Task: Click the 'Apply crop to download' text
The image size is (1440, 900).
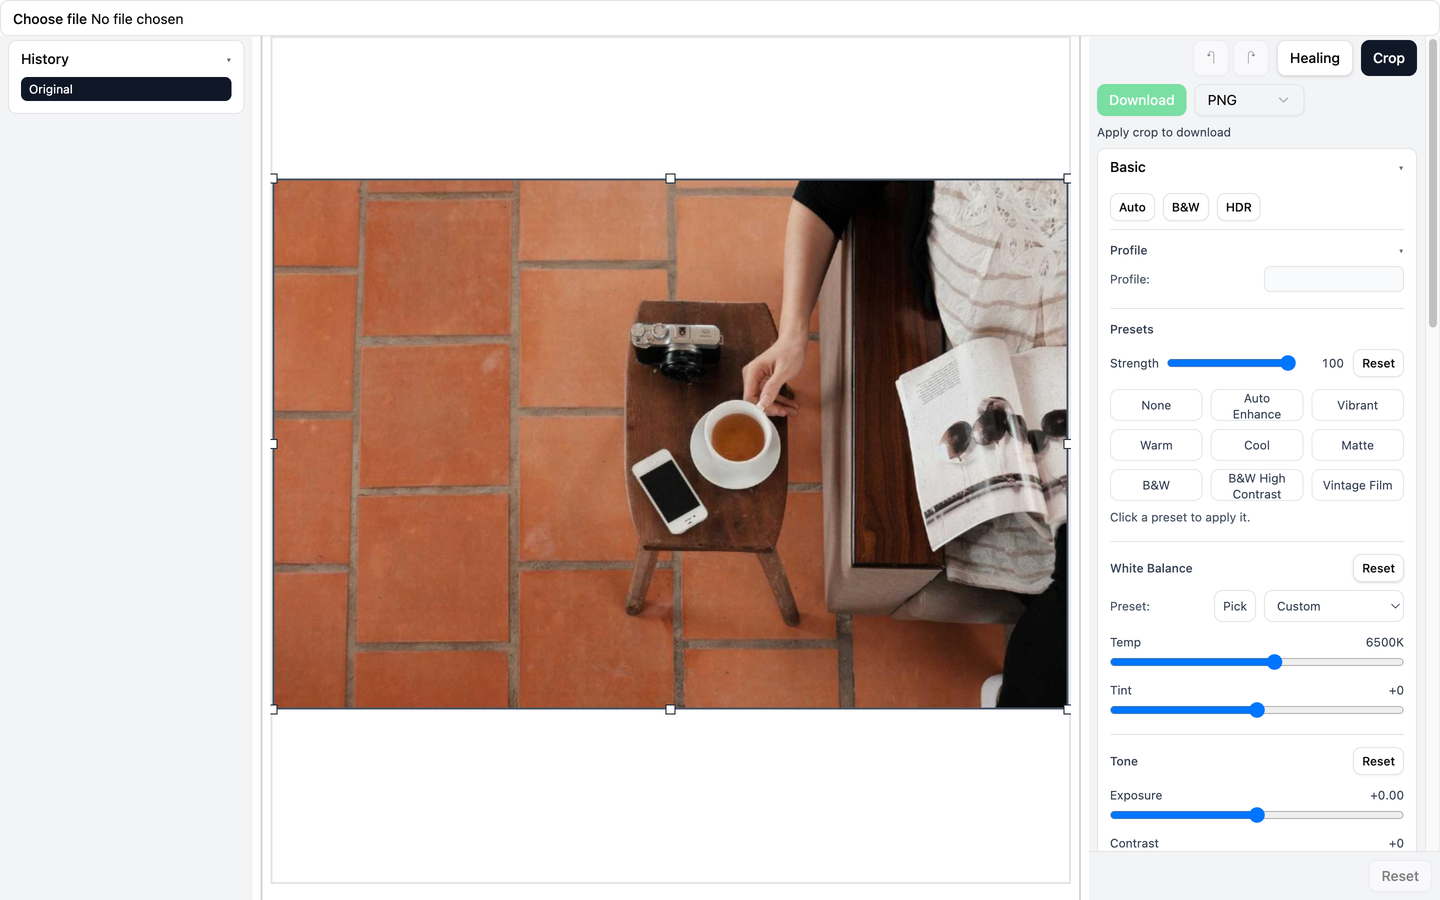Action: (x=1163, y=132)
